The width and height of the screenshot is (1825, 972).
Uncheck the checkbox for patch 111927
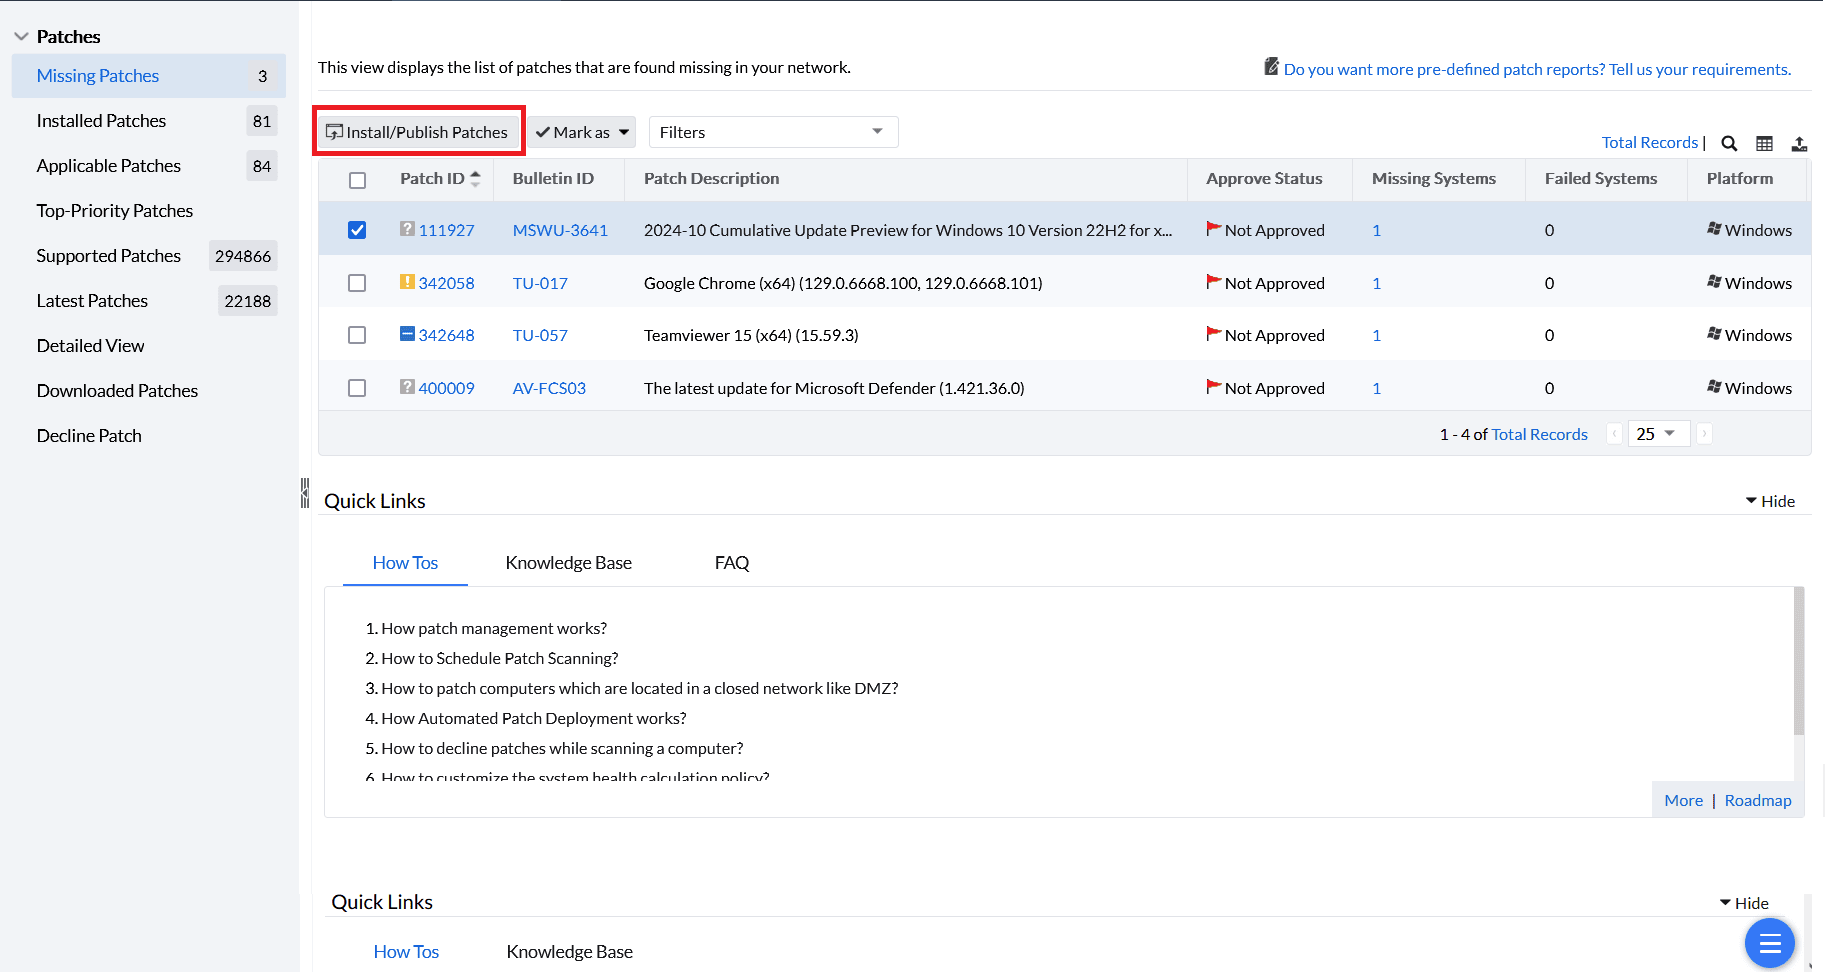point(357,230)
